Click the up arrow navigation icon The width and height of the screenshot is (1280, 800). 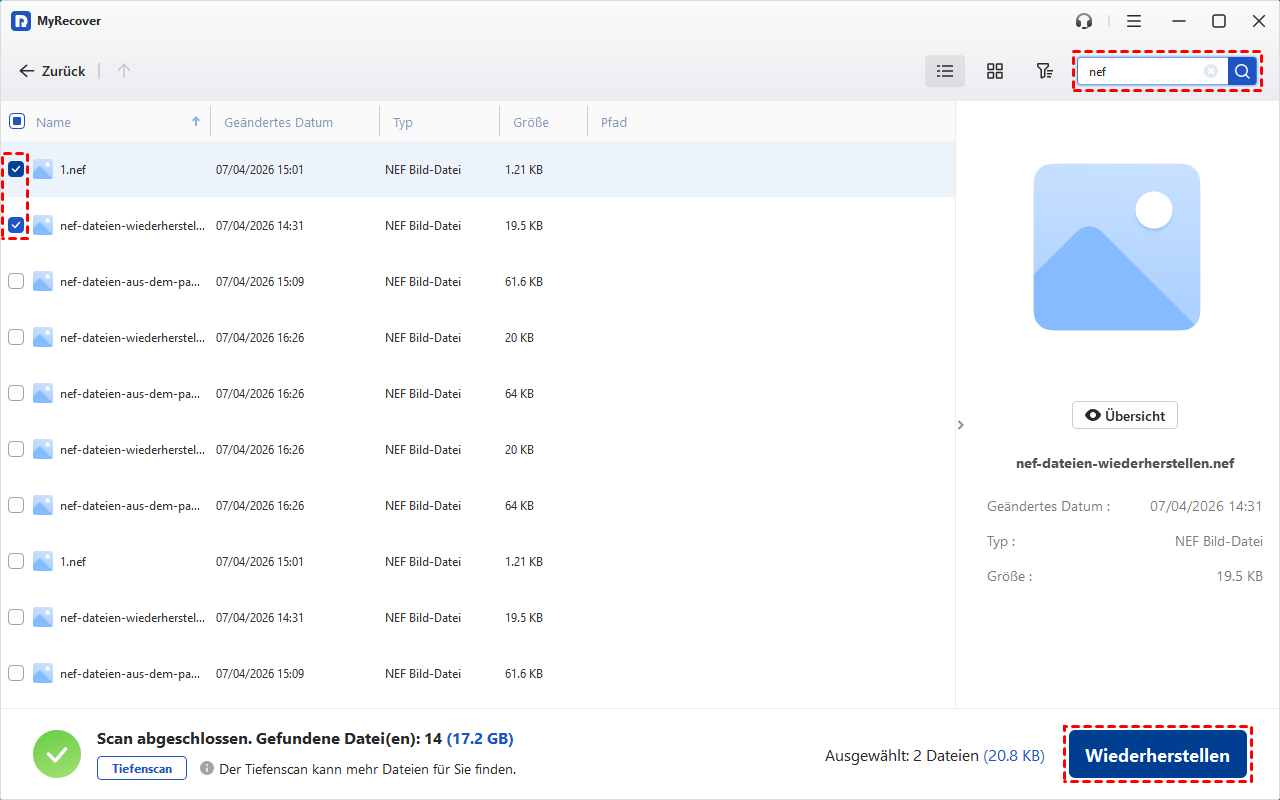point(124,71)
